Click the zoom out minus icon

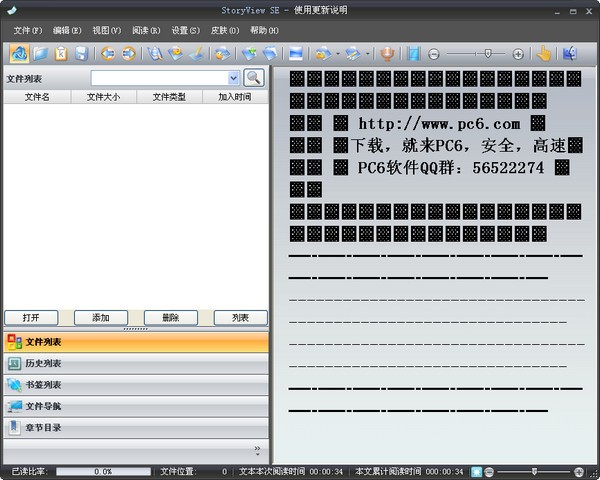coord(434,54)
